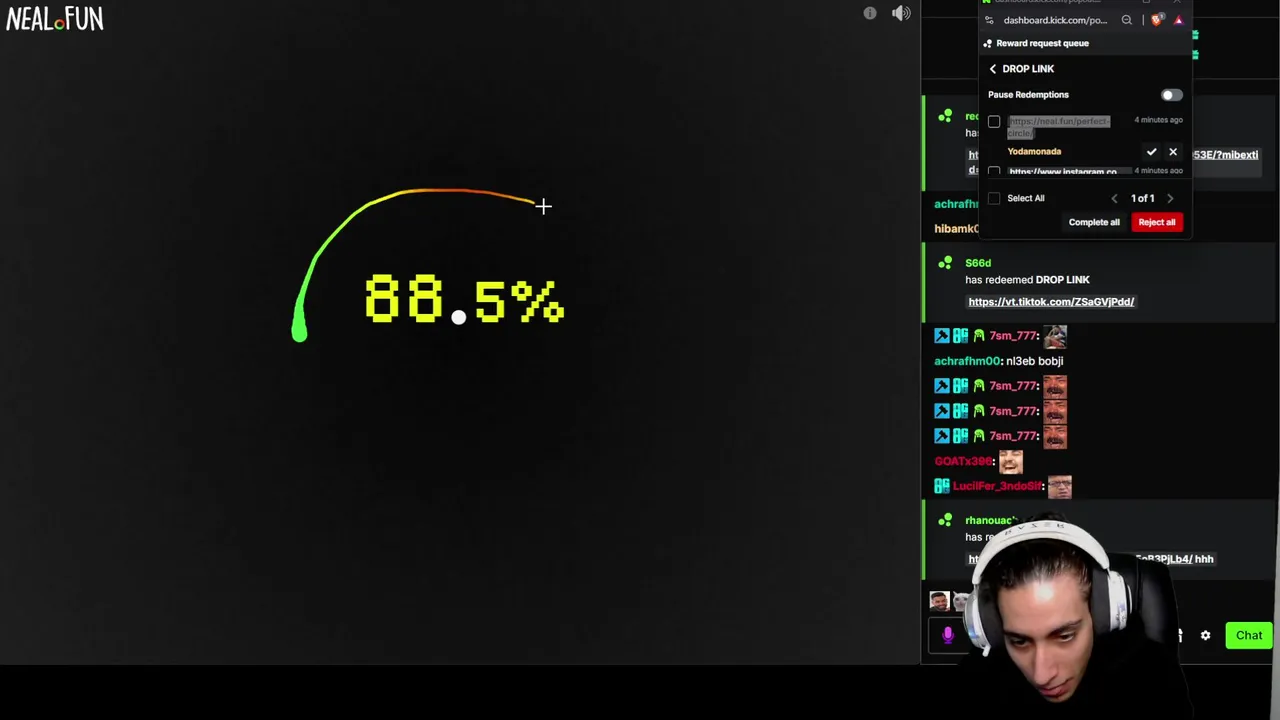Image resolution: width=1280 pixels, height=720 pixels.
Task: Open the Brave Rewards triangle icon
Action: click(1179, 20)
